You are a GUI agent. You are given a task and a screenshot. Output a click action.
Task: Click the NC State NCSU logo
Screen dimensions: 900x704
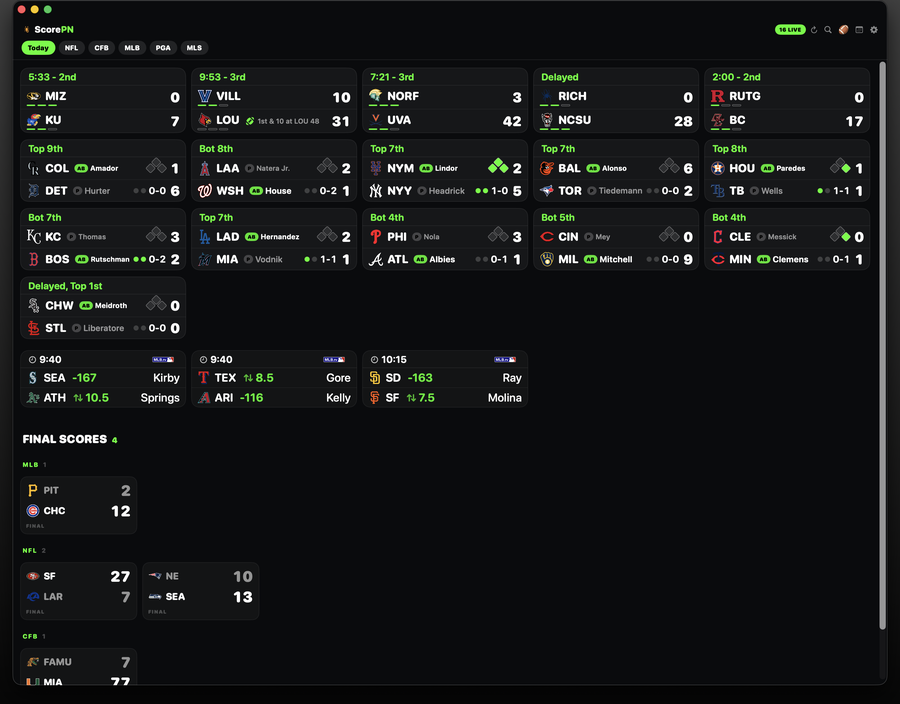[547, 120]
